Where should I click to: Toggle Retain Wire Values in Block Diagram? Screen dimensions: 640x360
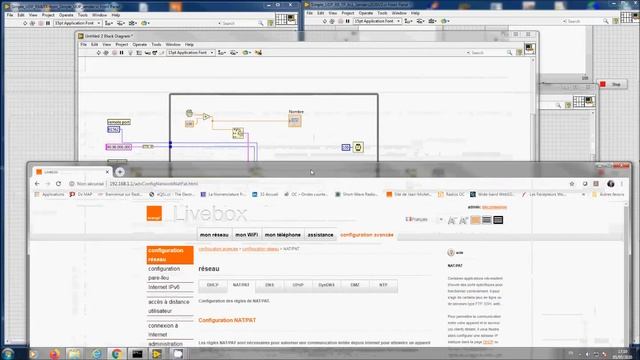(139, 53)
